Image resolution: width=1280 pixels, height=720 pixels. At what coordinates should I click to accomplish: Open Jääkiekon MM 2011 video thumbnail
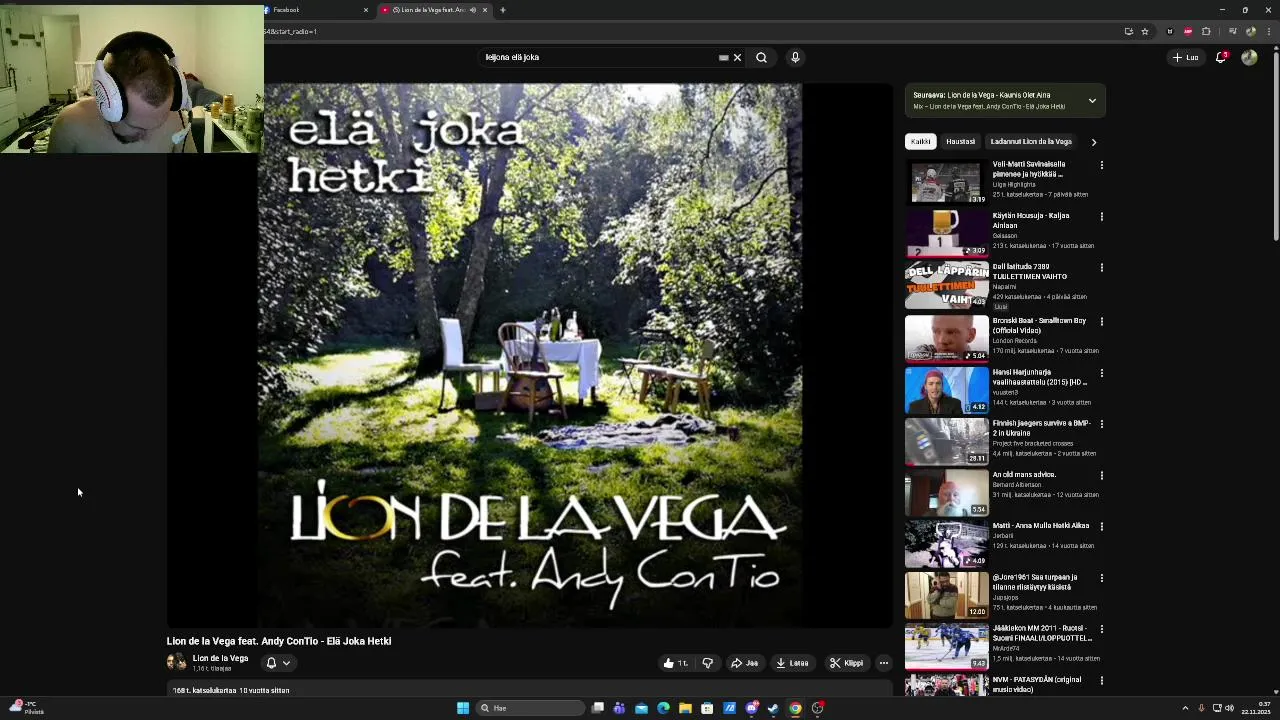pos(946,646)
